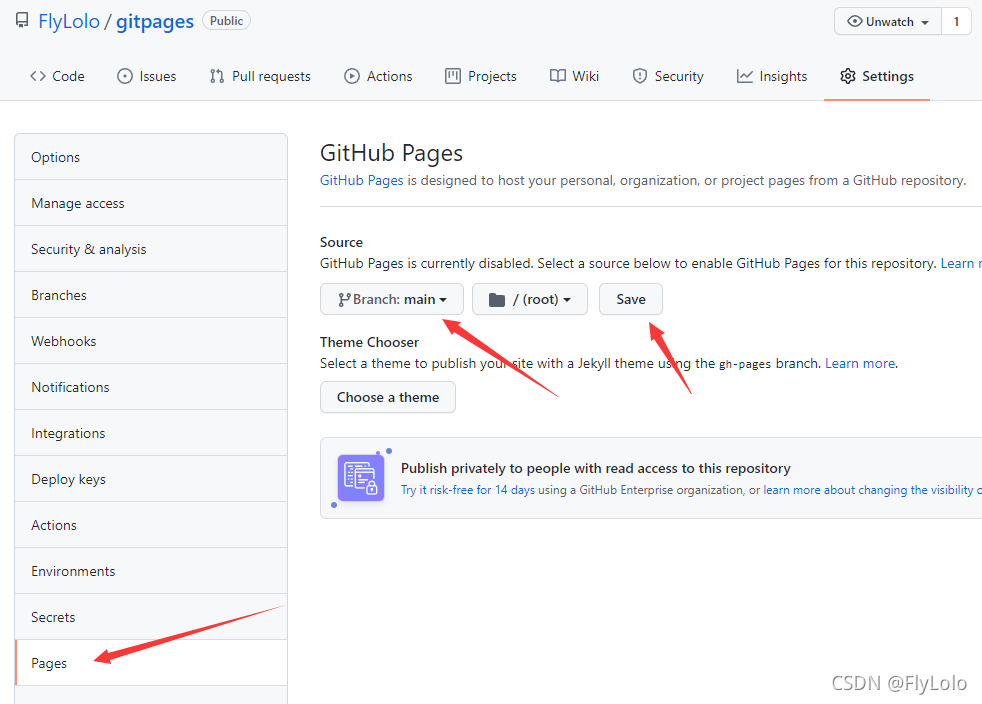Click the Code tab angle-brackets icon
Viewport: 982px width, 704px height.
point(38,76)
